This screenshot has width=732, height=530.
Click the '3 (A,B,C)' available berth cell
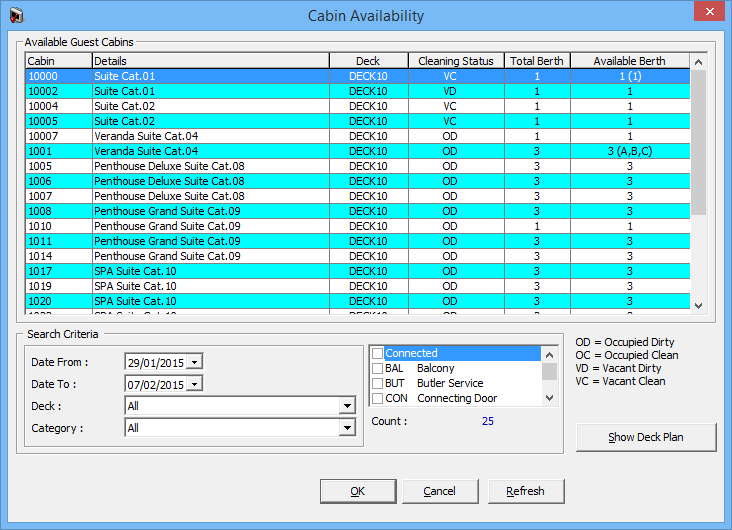tap(630, 151)
